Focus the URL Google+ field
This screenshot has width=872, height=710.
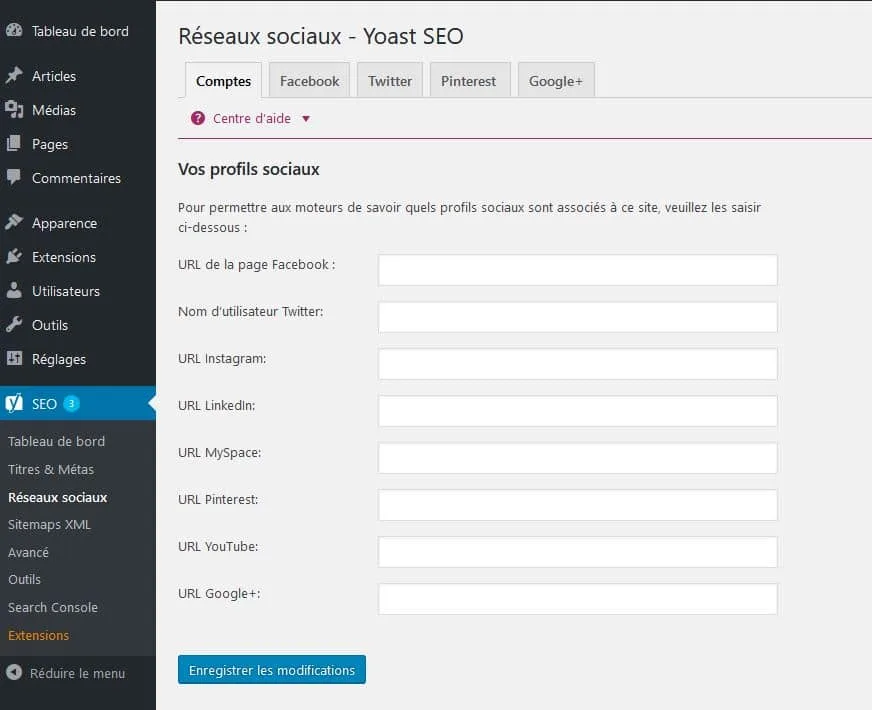coord(578,599)
